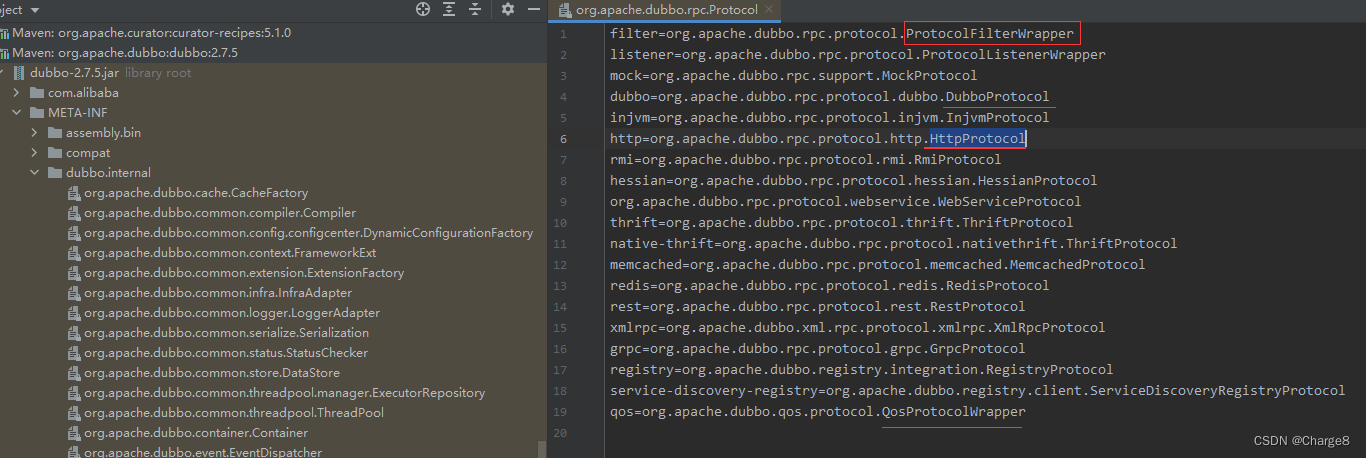The image size is (1366, 458).
Task: Click ServiceDiscoveryRegistryProtocol on line 18
Action: pyautogui.click(x=1218, y=390)
